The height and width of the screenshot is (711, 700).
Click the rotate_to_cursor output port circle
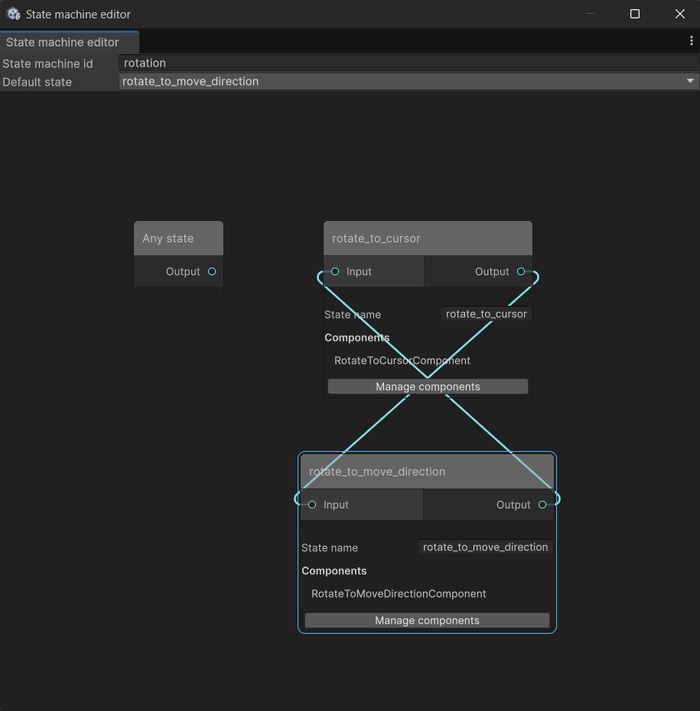520,272
